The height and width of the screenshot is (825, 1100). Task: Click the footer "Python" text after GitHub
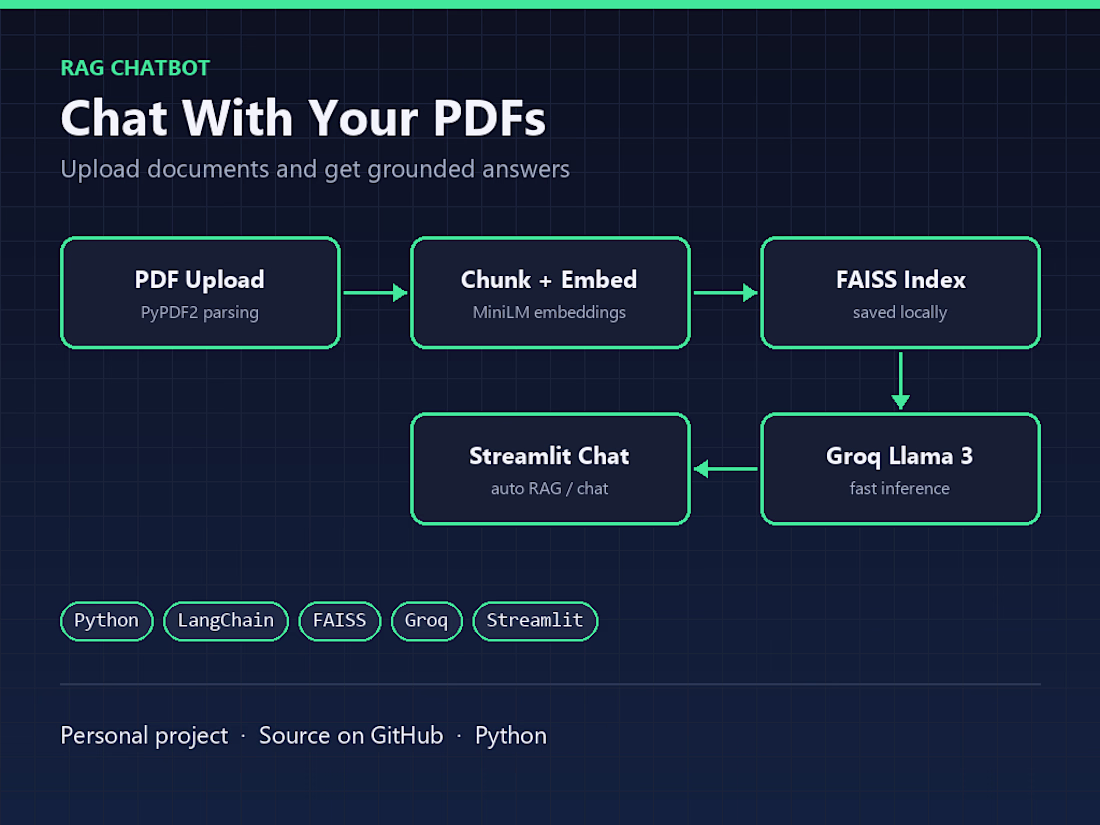[511, 736]
